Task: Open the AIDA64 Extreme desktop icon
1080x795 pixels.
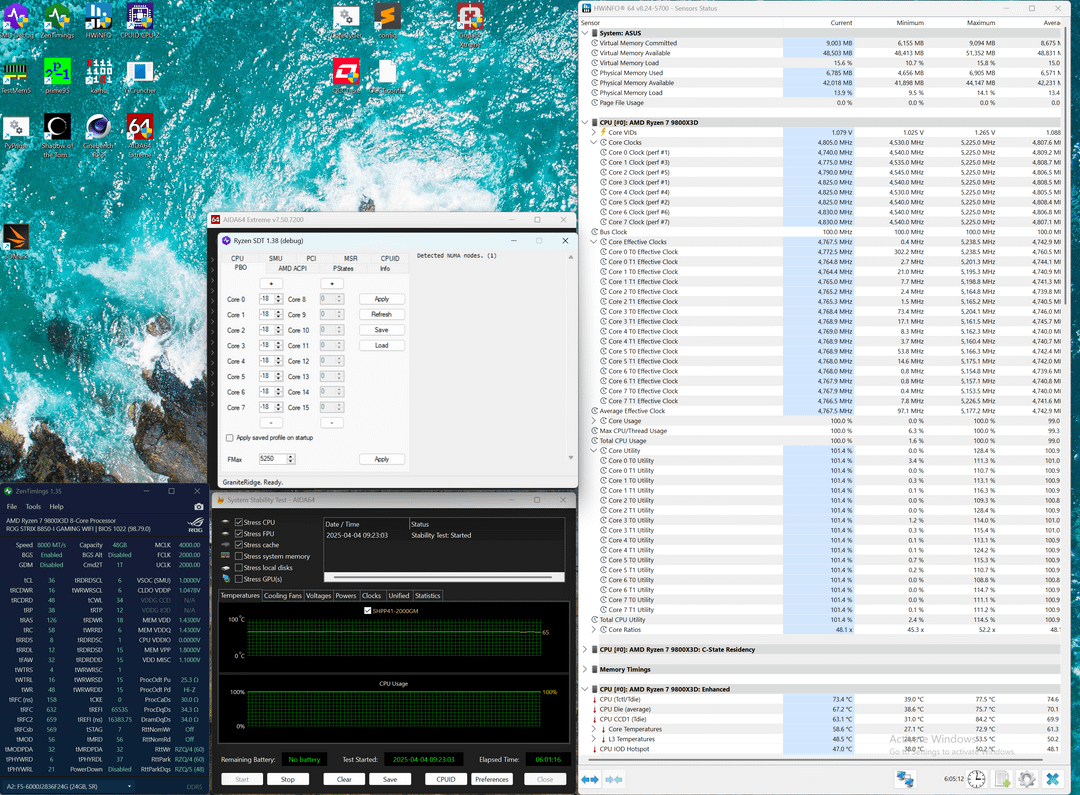Action: (140, 135)
